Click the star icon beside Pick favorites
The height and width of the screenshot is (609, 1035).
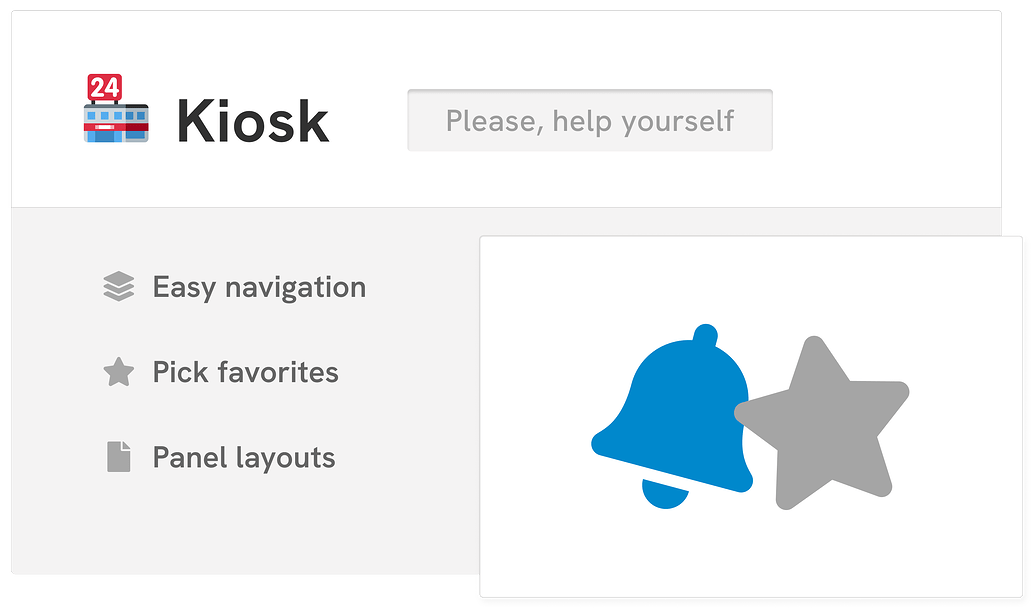(118, 373)
